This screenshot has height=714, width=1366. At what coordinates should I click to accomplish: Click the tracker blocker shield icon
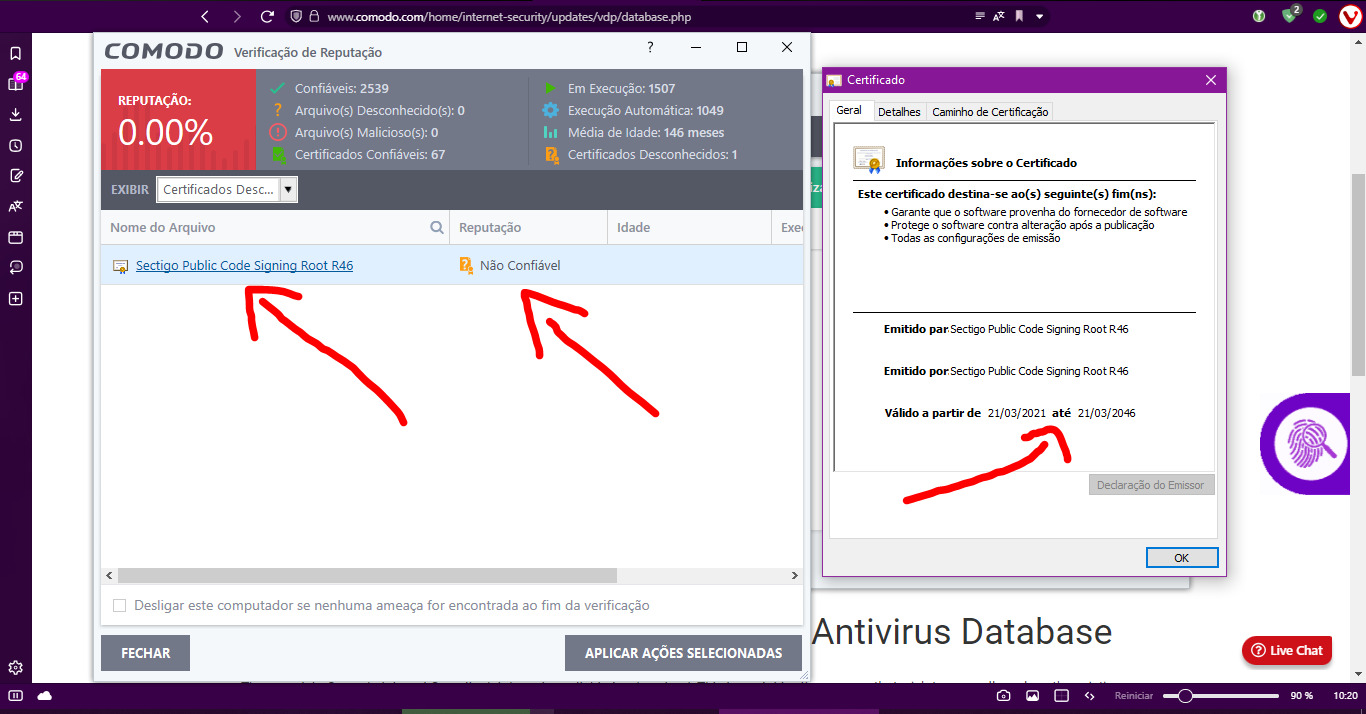pos(296,16)
